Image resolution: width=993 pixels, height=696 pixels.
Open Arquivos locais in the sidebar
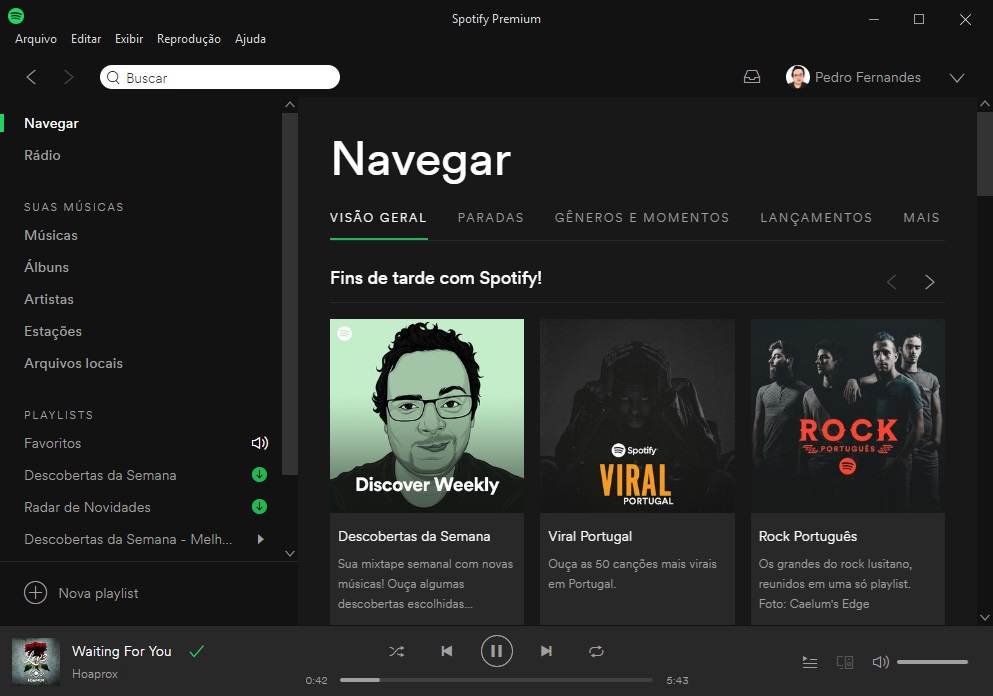tap(73, 363)
